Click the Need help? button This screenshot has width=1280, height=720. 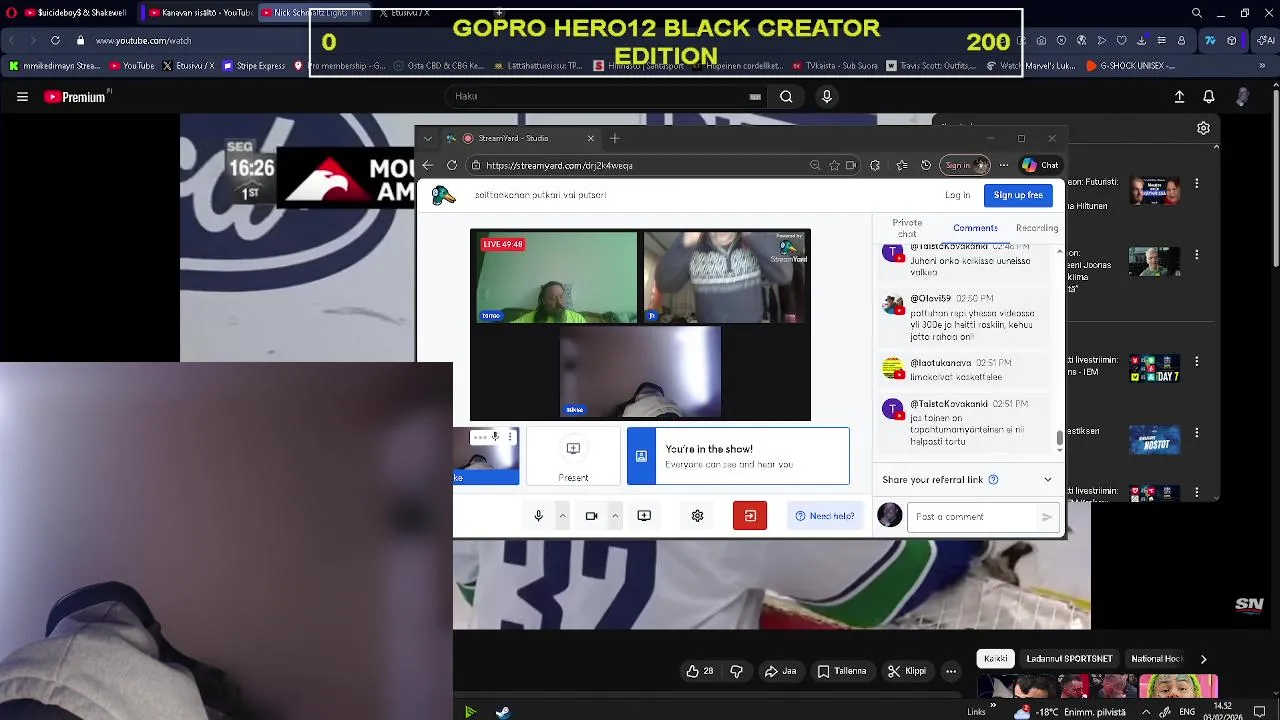[825, 516]
